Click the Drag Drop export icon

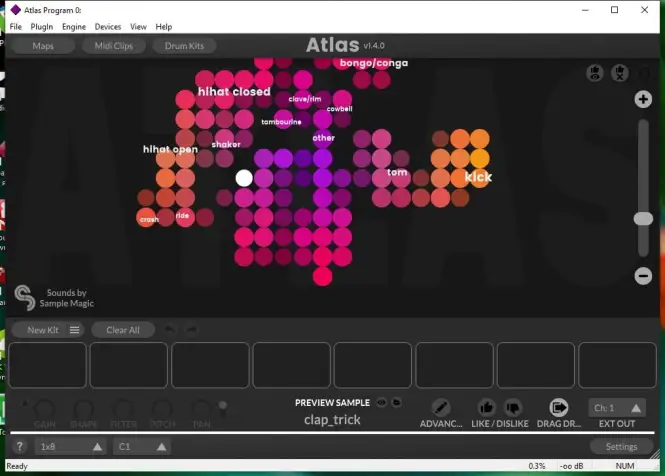[x=559, y=408]
